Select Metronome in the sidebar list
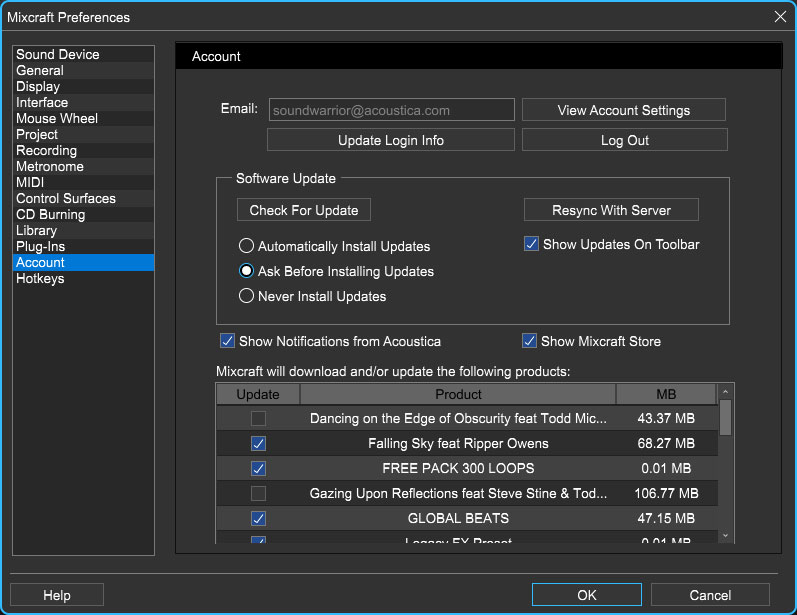Viewport: 797px width, 615px height. pyautogui.click(x=83, y=167)
